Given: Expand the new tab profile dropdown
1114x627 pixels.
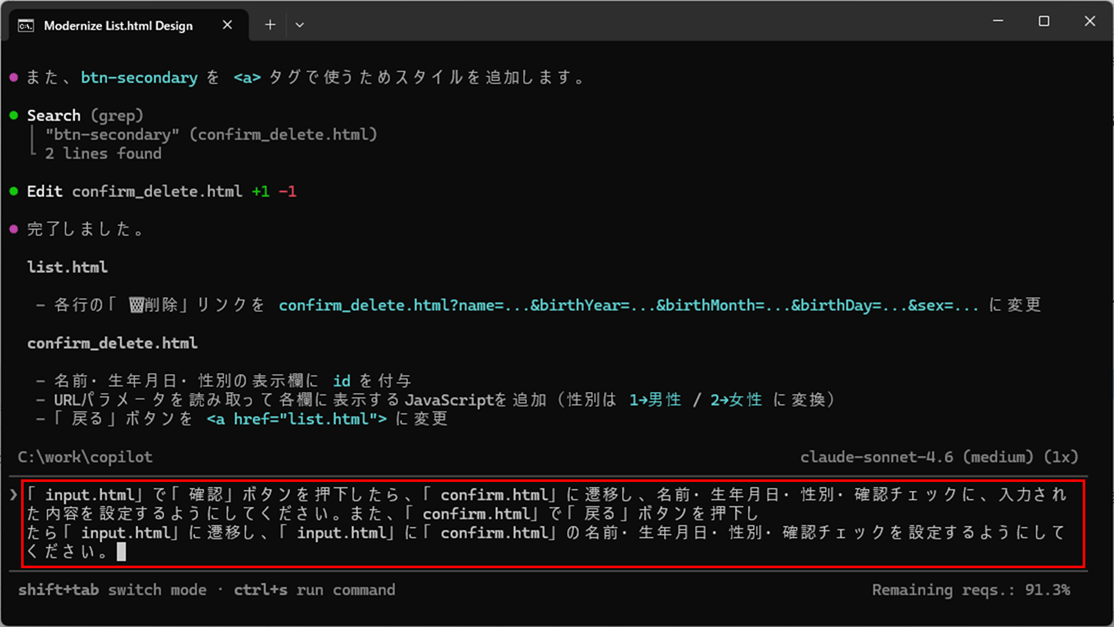Looking at the screenshot, I should pos(299,25).
